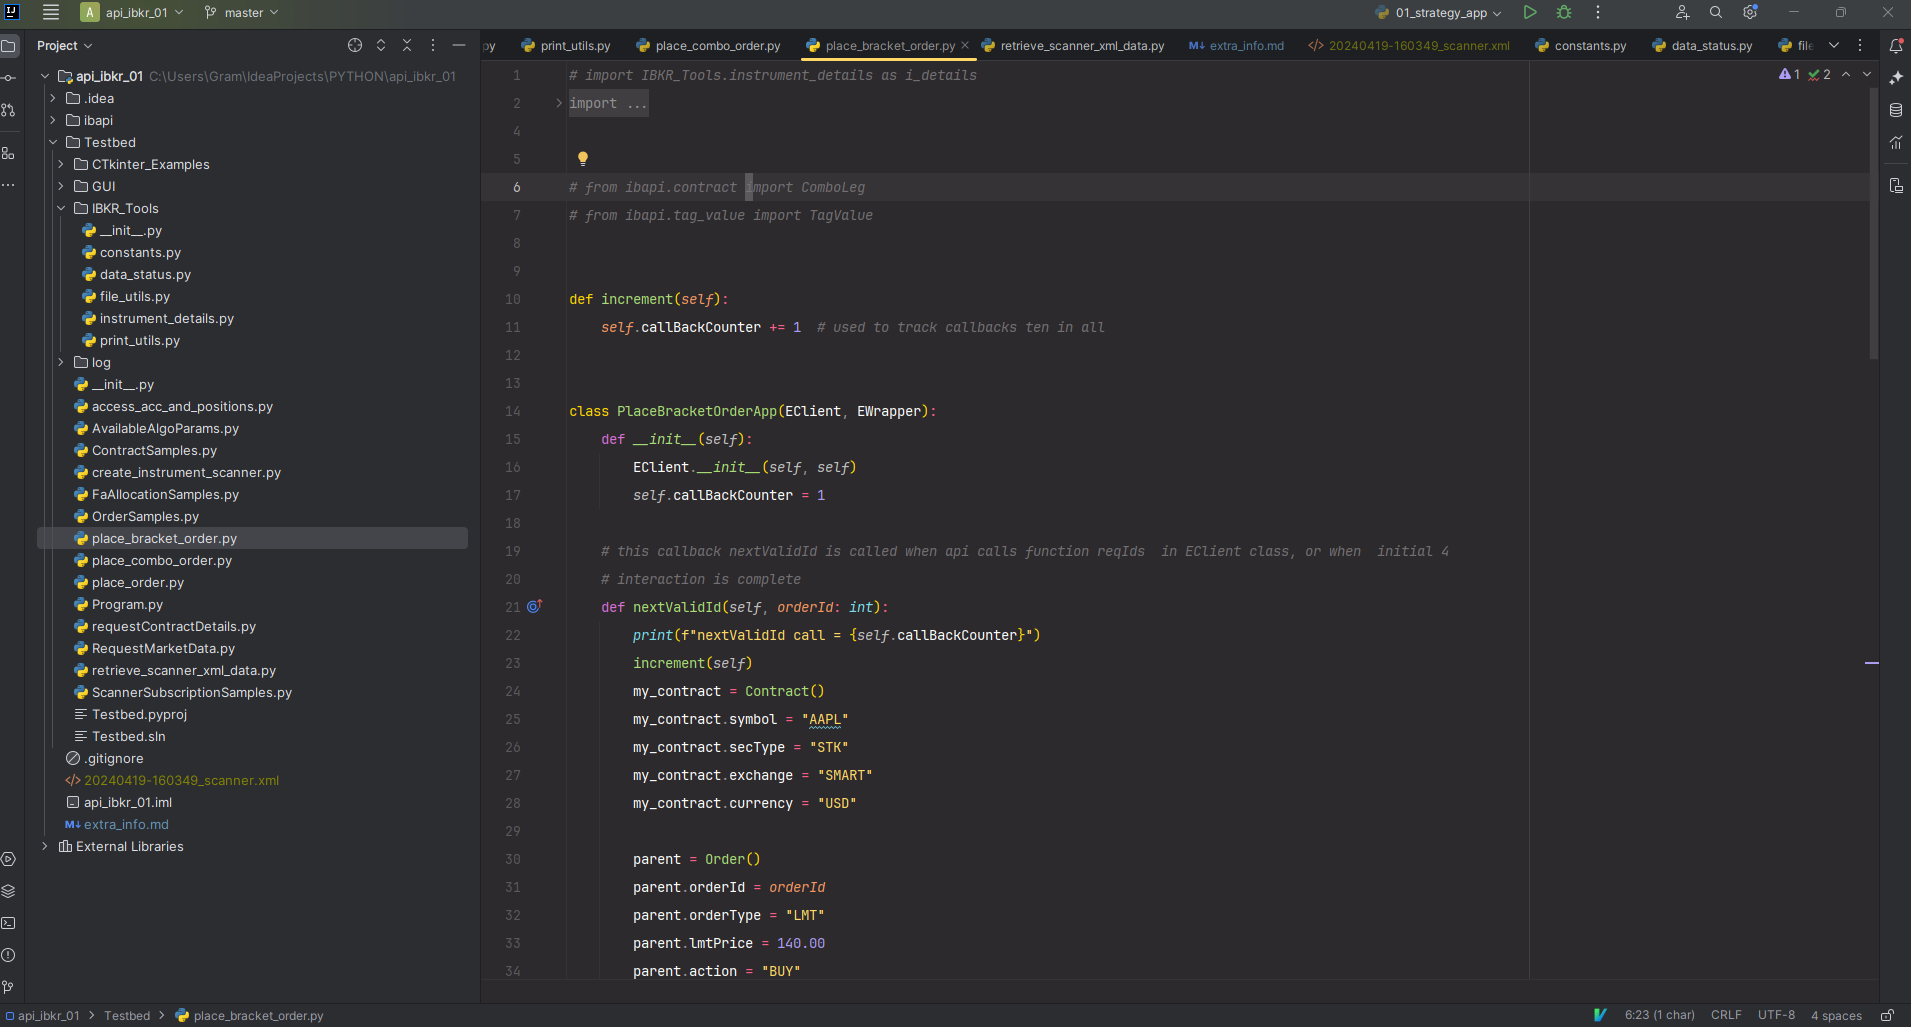Expand the GUI folder
The width and height of the screenshot is (1911, 1027).
[61, 186]
